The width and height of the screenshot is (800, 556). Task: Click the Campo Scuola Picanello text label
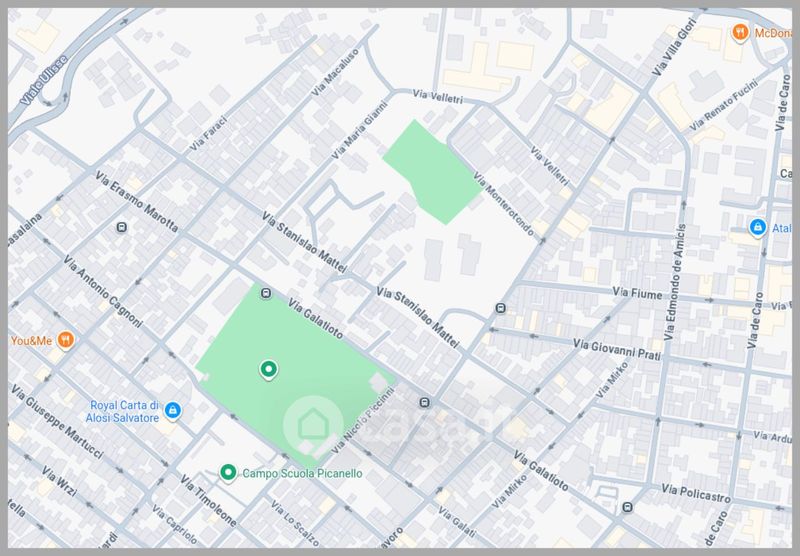coord(302,474)
